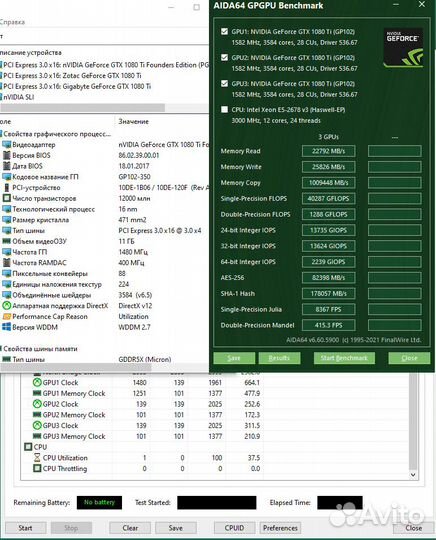Open CPUID from the stability test window
This screenshot has height=540, width=436.
234,528
